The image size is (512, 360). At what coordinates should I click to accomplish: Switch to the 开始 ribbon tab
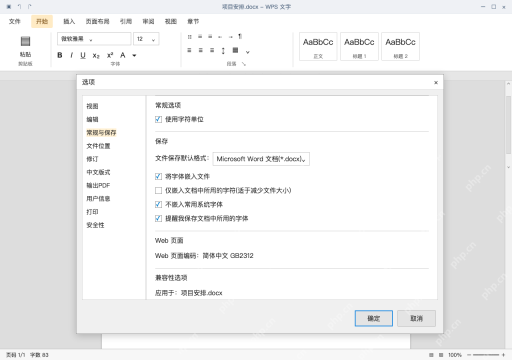point(42,21)
